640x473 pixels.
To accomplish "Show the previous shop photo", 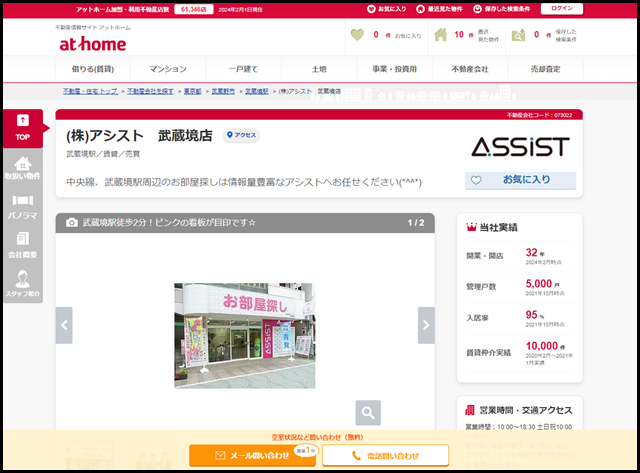I will tap(64, 325).
